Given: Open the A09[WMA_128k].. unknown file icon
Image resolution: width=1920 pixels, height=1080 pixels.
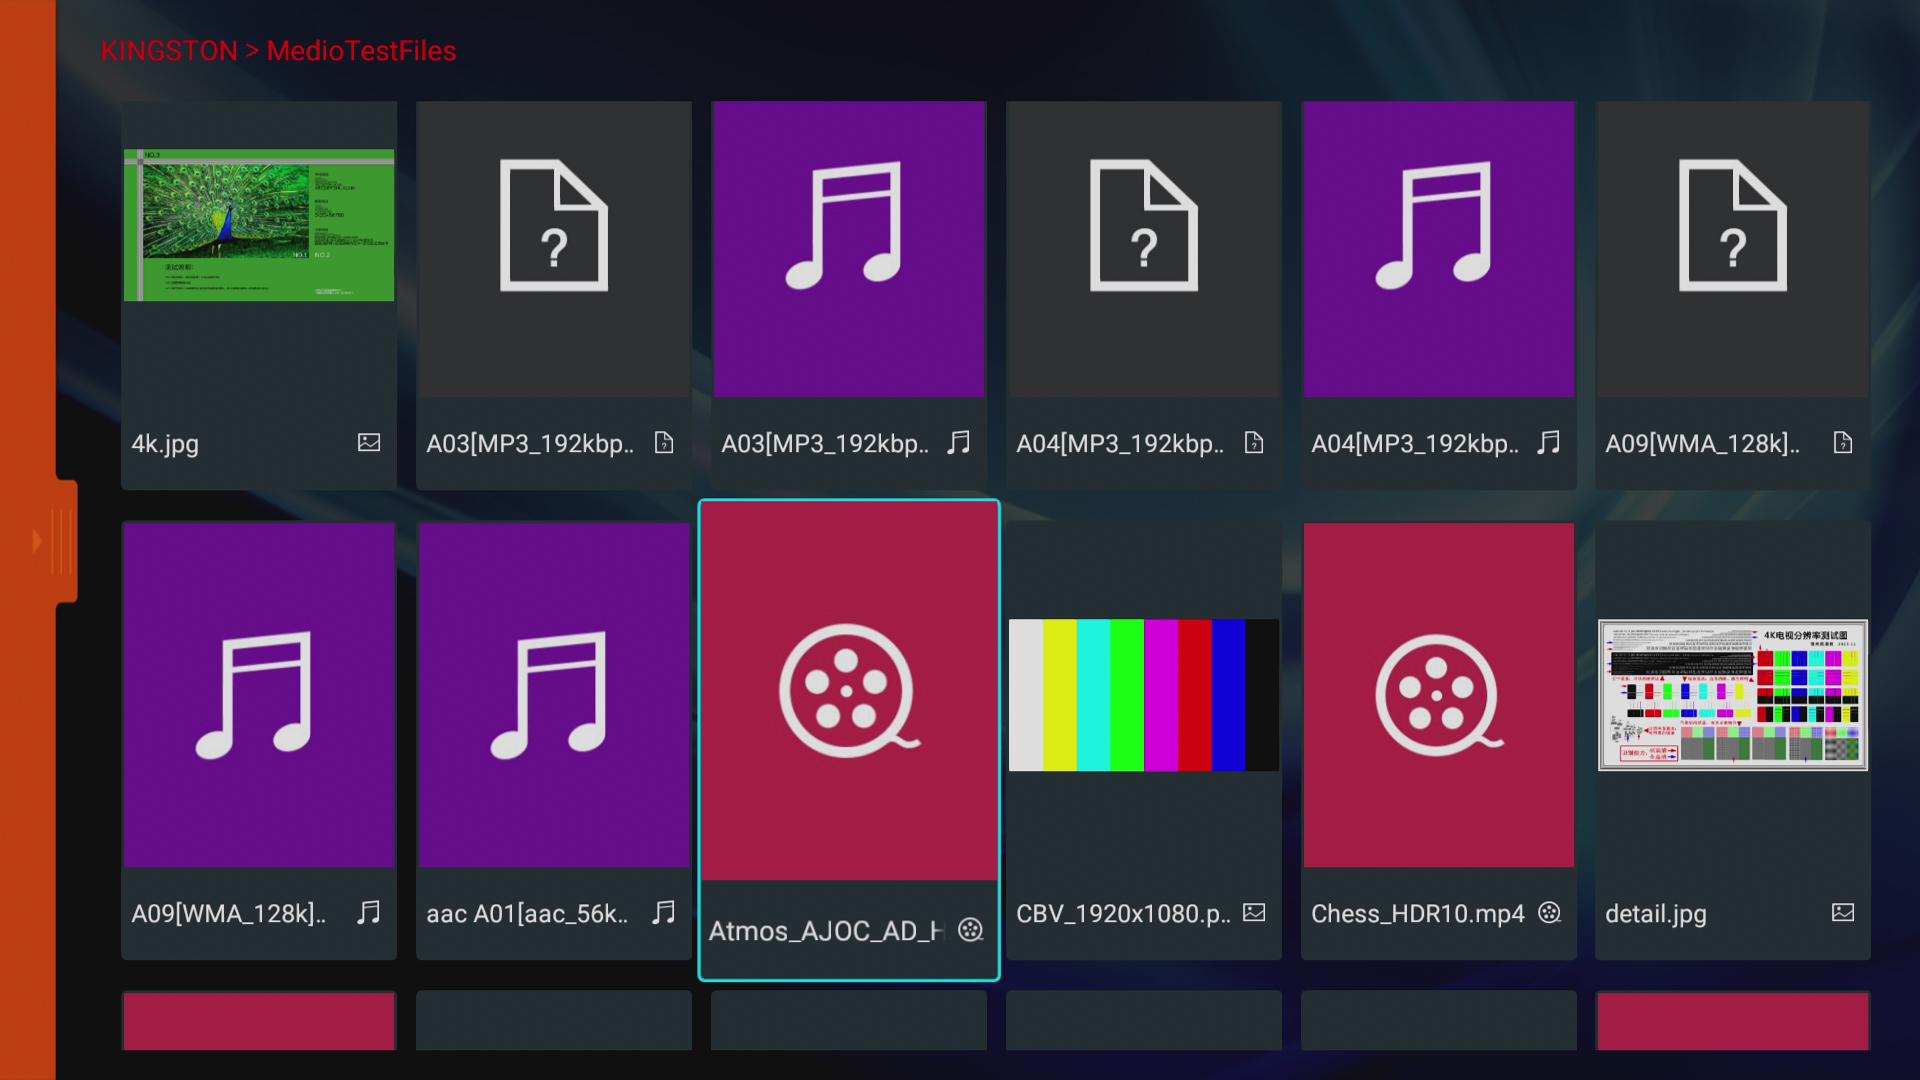Looking at the screenshot, I should [x=1733, y=226].
